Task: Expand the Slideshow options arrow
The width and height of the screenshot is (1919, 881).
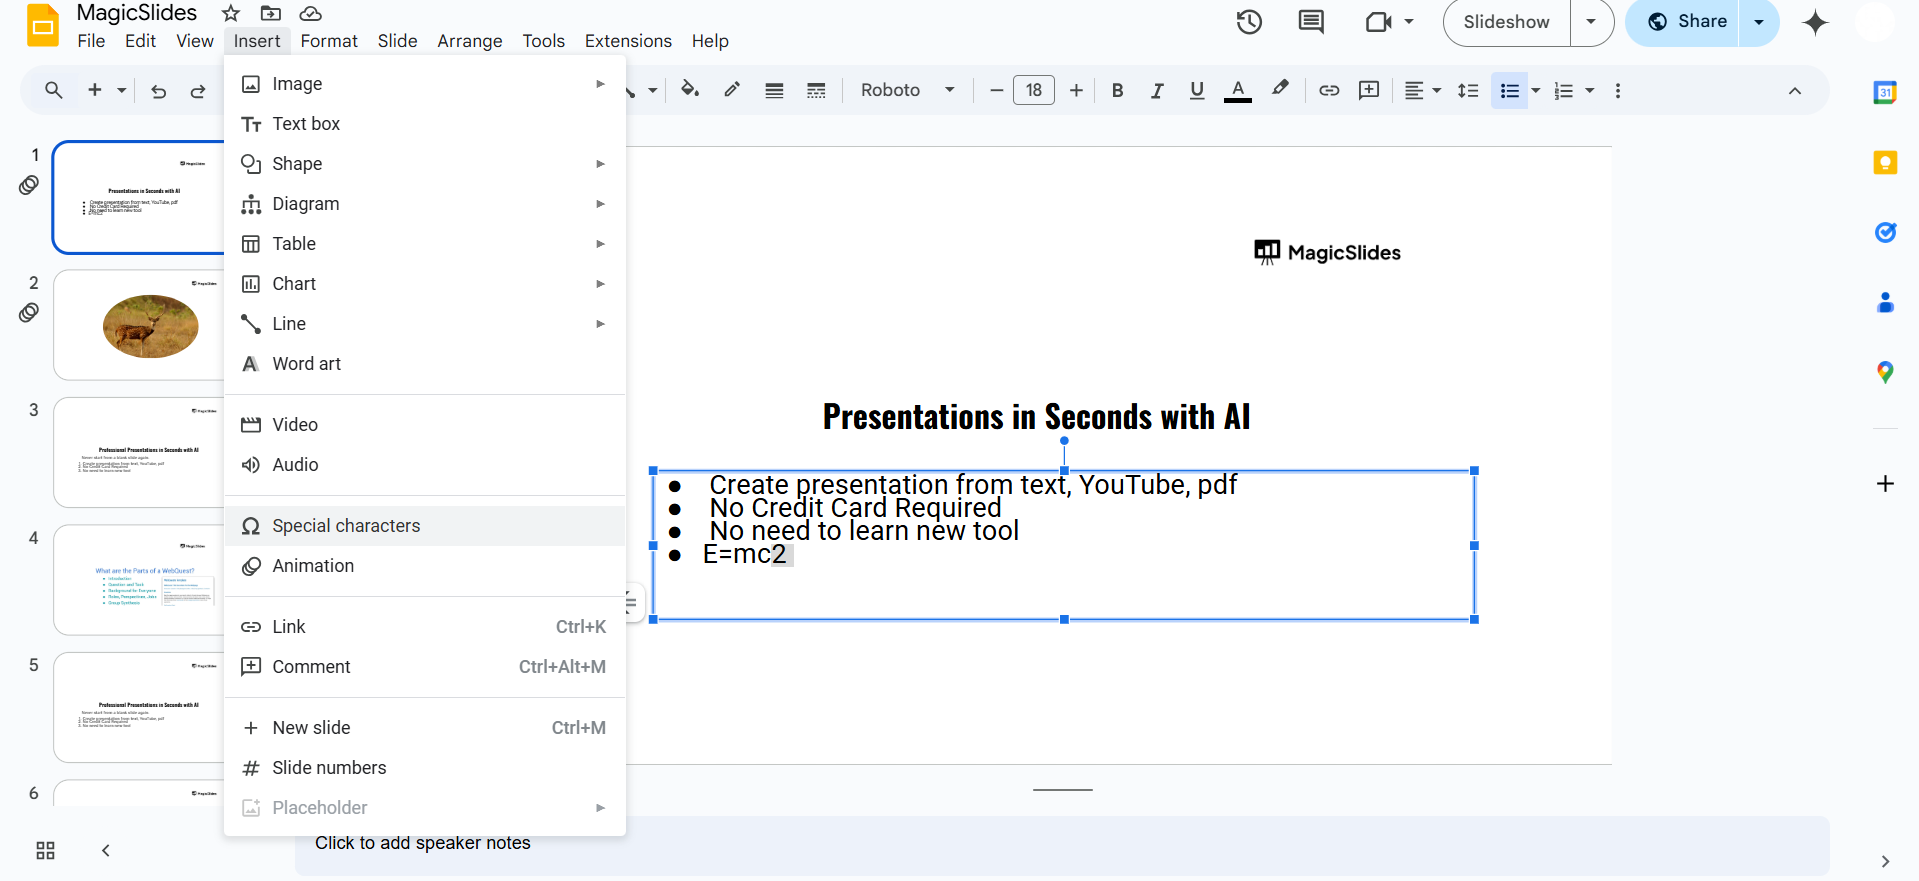Action: pyautogui.click(x=1591, y=22)
